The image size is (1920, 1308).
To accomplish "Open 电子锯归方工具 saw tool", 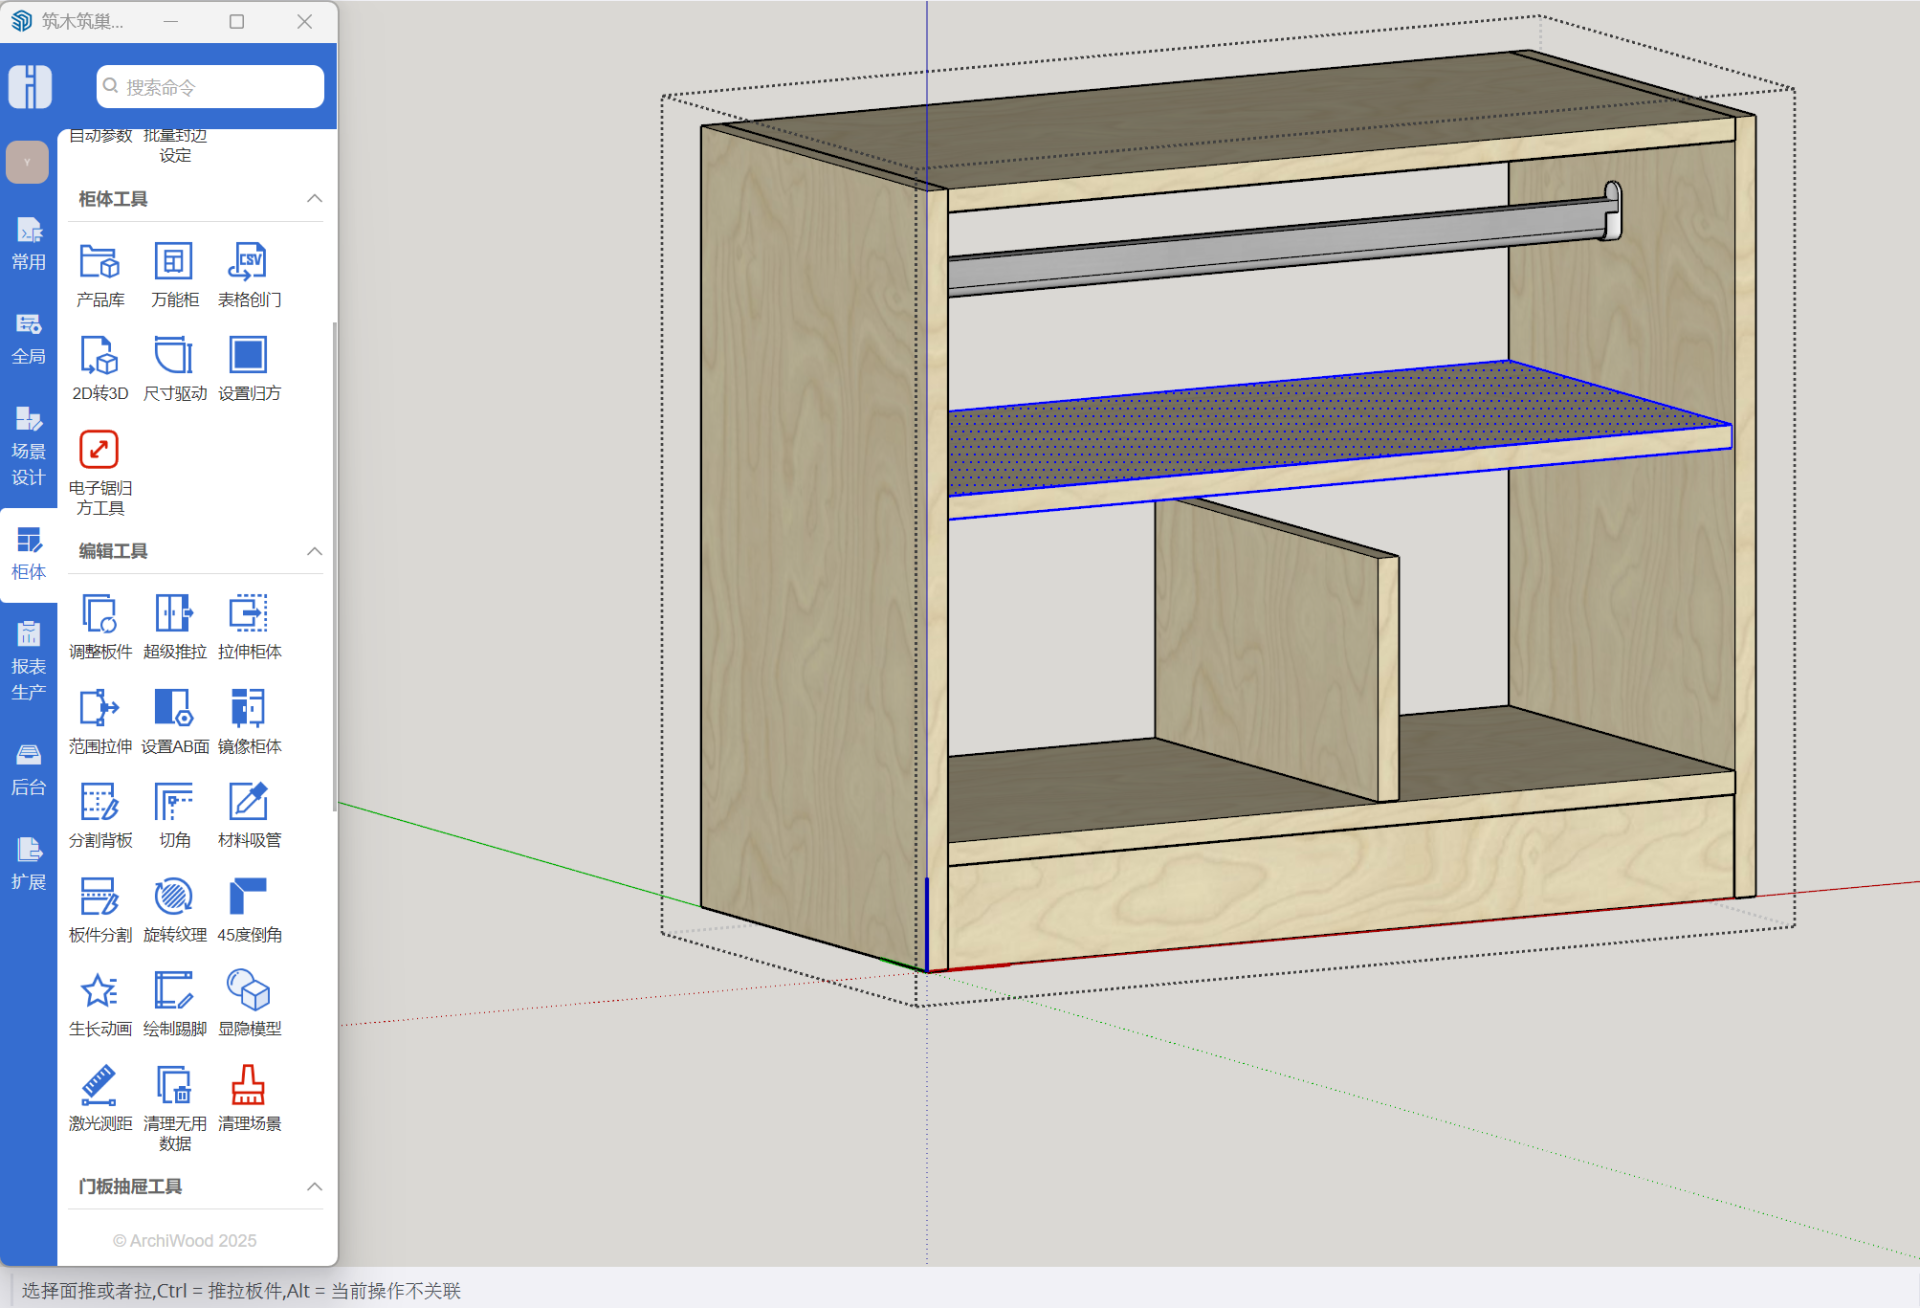I will (100, 451).
